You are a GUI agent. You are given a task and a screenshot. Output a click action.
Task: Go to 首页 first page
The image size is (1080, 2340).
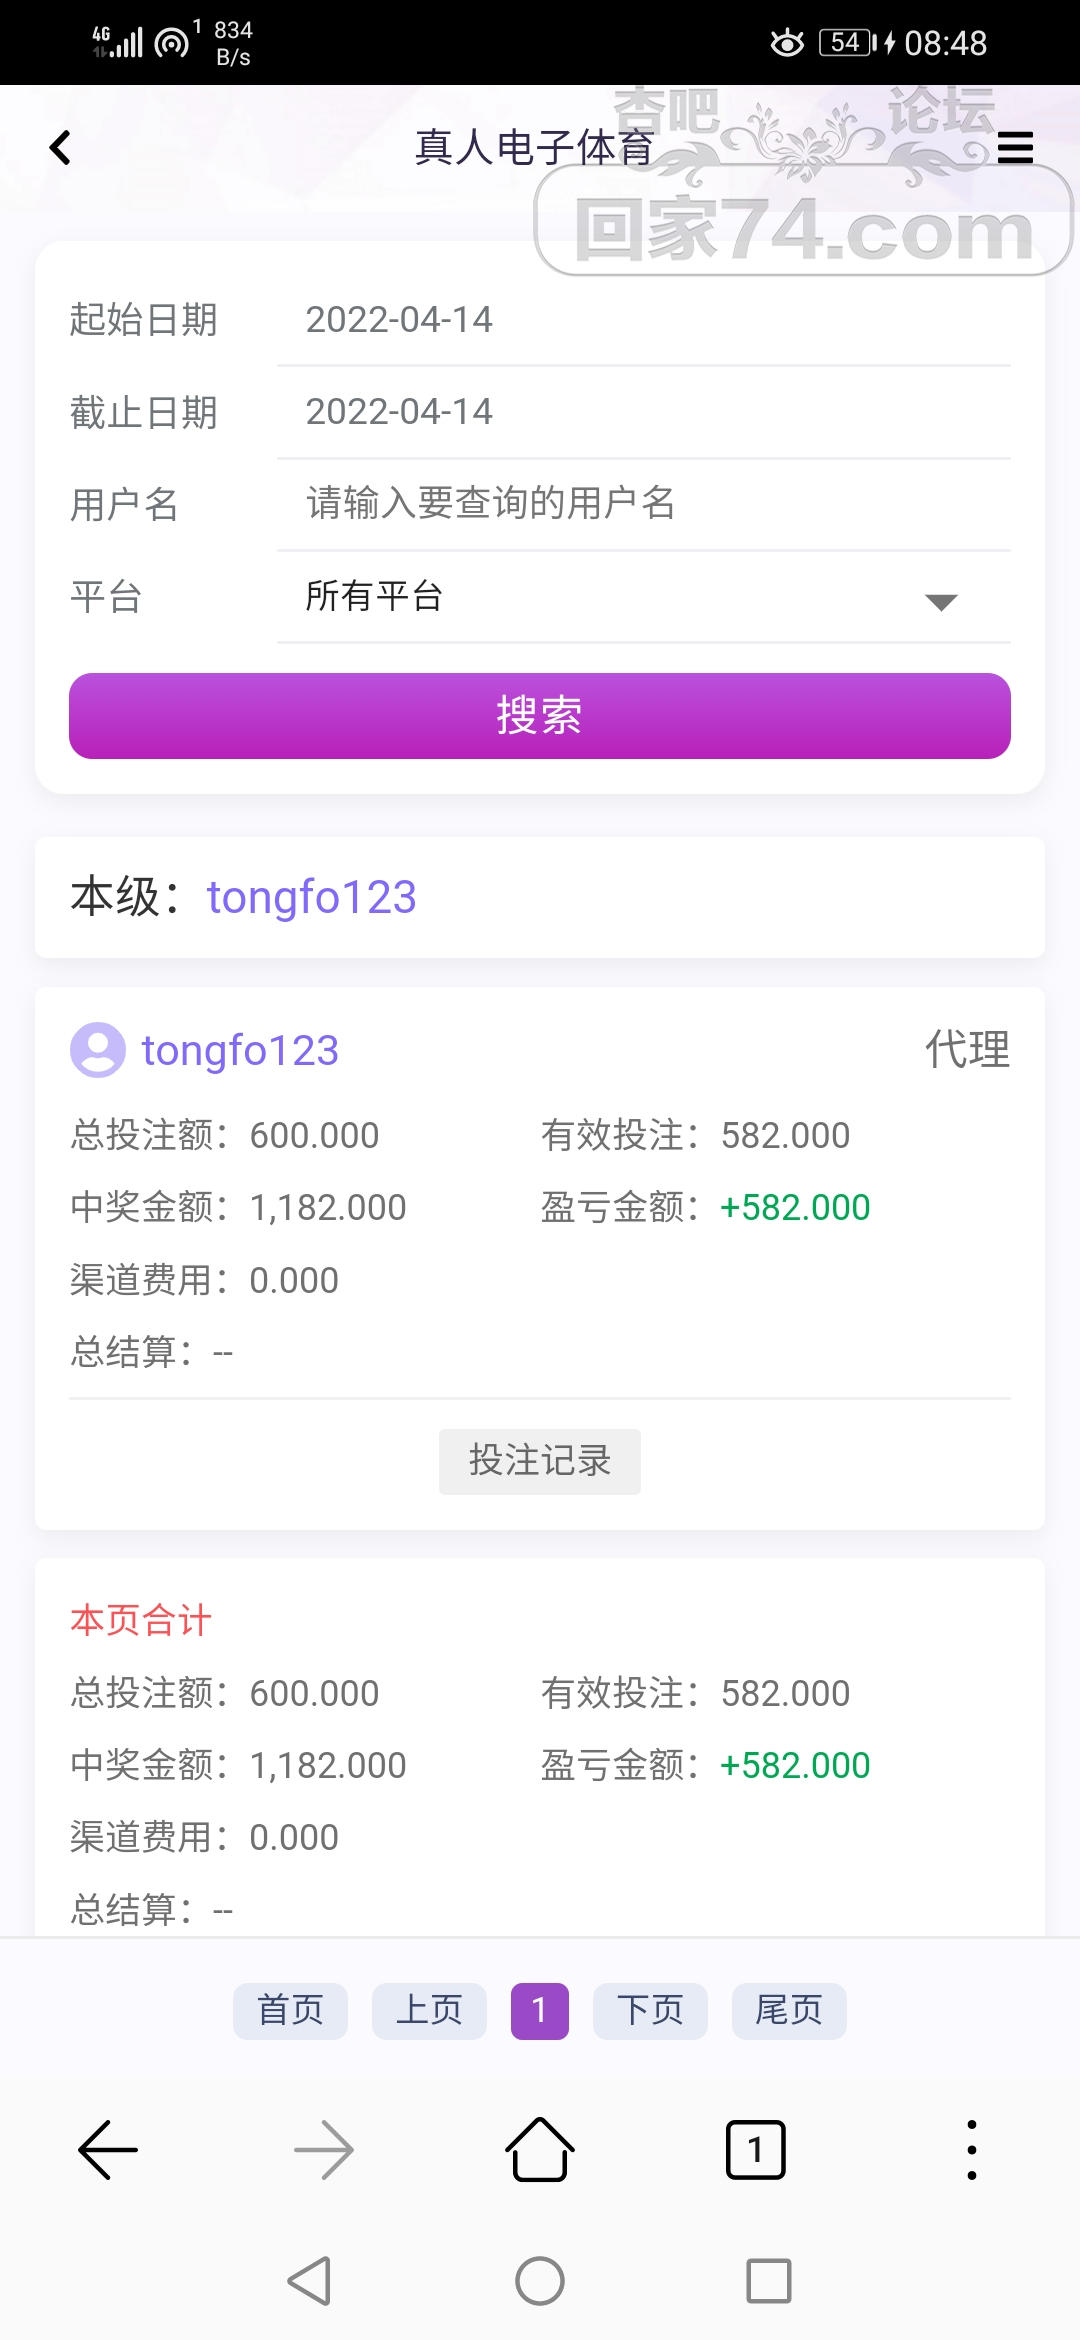click(290, 2010)
